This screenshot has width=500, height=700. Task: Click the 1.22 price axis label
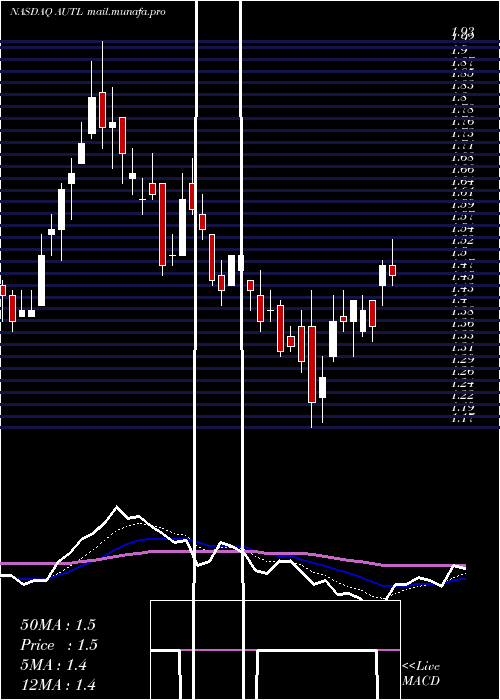click(463, 396)
